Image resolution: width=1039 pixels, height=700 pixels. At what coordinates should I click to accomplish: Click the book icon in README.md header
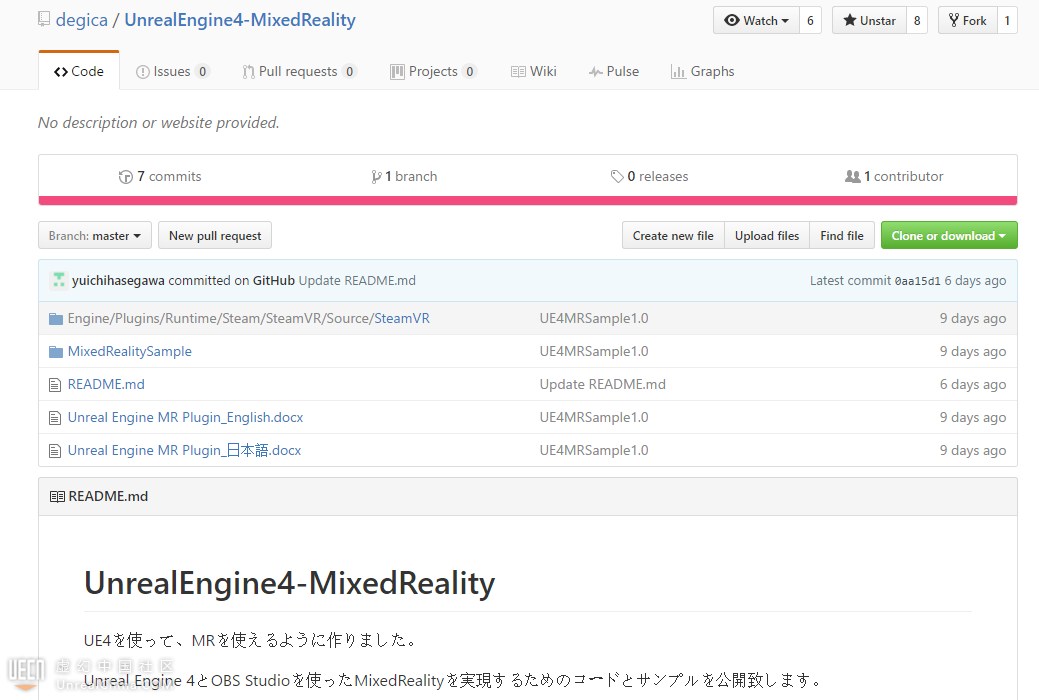[x=57, y=496]
